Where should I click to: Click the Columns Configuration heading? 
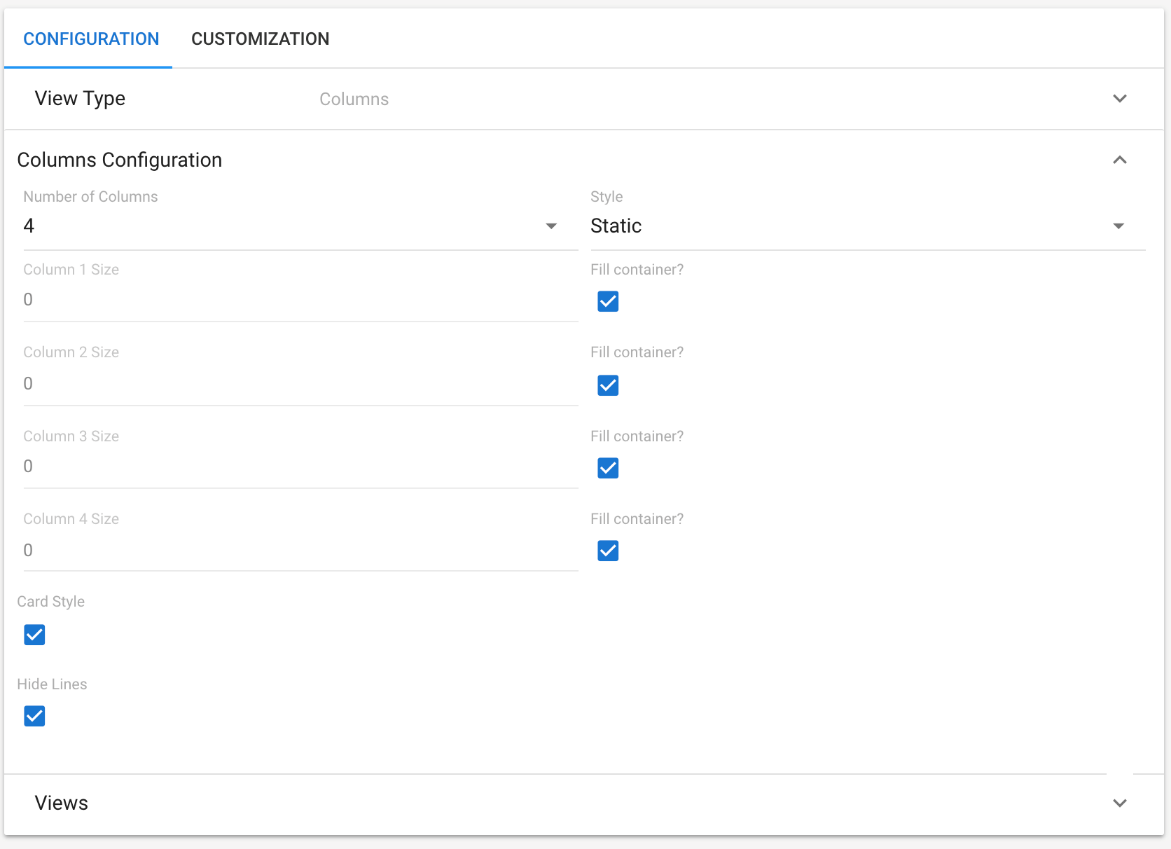(x=120, y=160)
